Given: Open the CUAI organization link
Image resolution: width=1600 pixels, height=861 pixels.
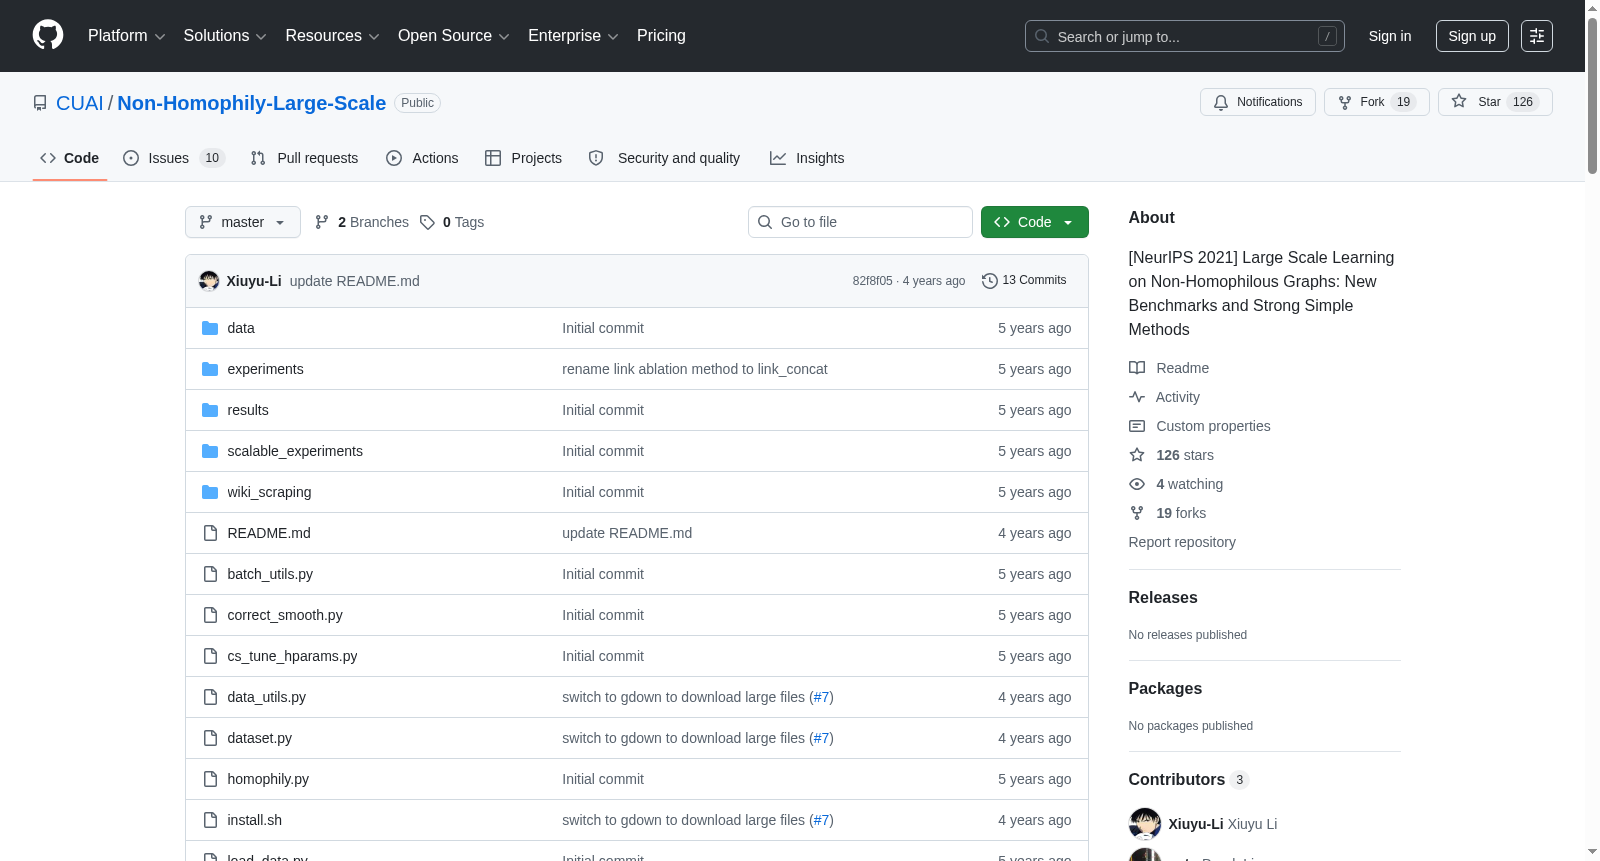Looking at the screenshot, I should (80, 103).
